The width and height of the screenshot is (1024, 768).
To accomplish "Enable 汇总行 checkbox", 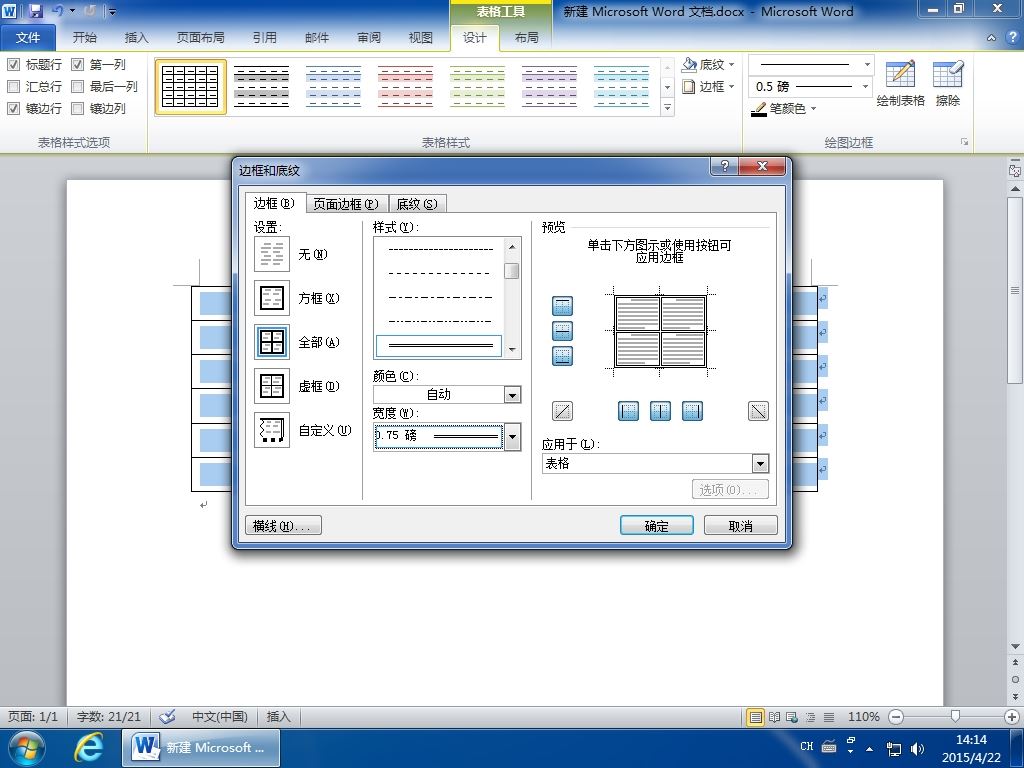I will coord(13,86).
